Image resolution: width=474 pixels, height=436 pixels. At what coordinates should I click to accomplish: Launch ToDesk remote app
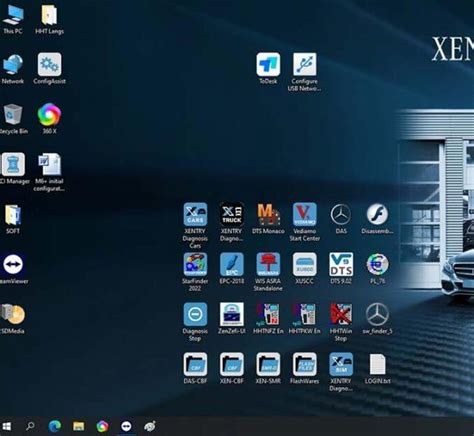(268, 69)
